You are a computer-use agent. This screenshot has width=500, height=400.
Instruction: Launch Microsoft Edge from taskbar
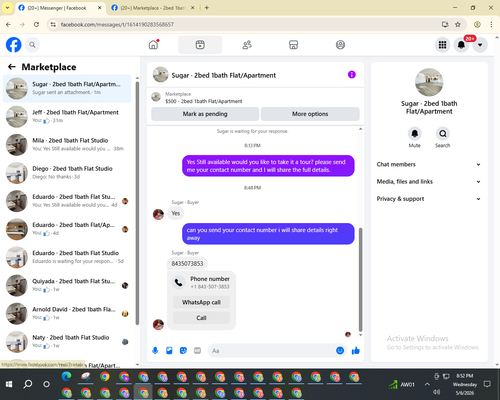[x=66, y=376]
